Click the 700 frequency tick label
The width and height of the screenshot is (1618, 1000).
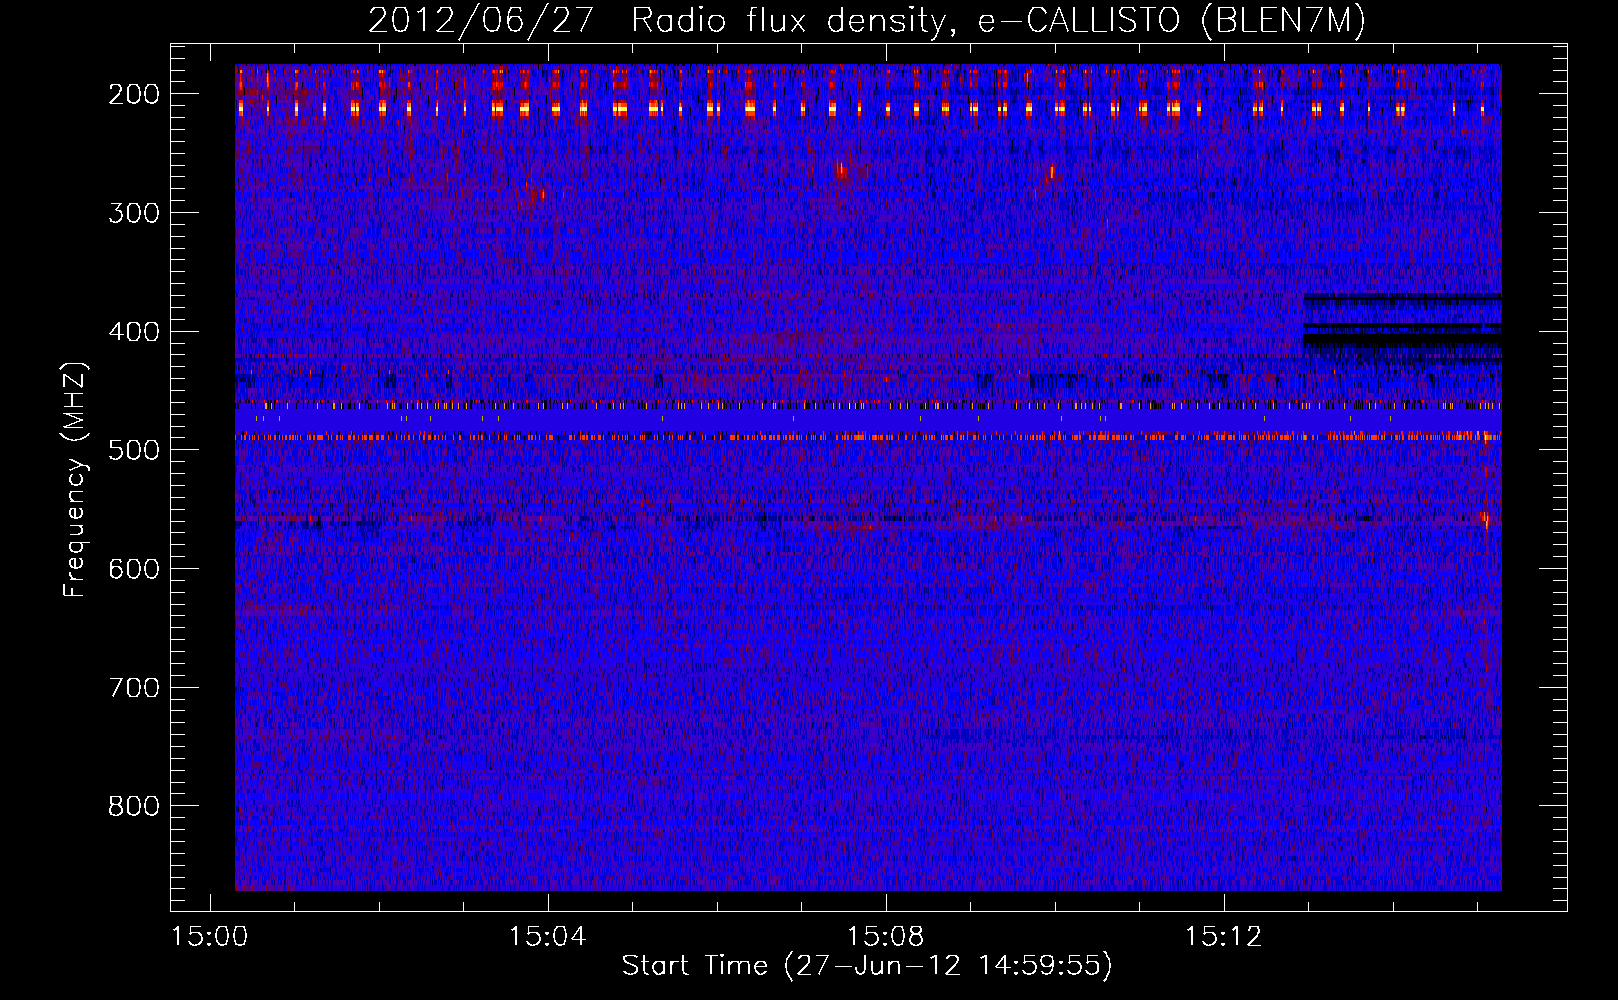134,688
